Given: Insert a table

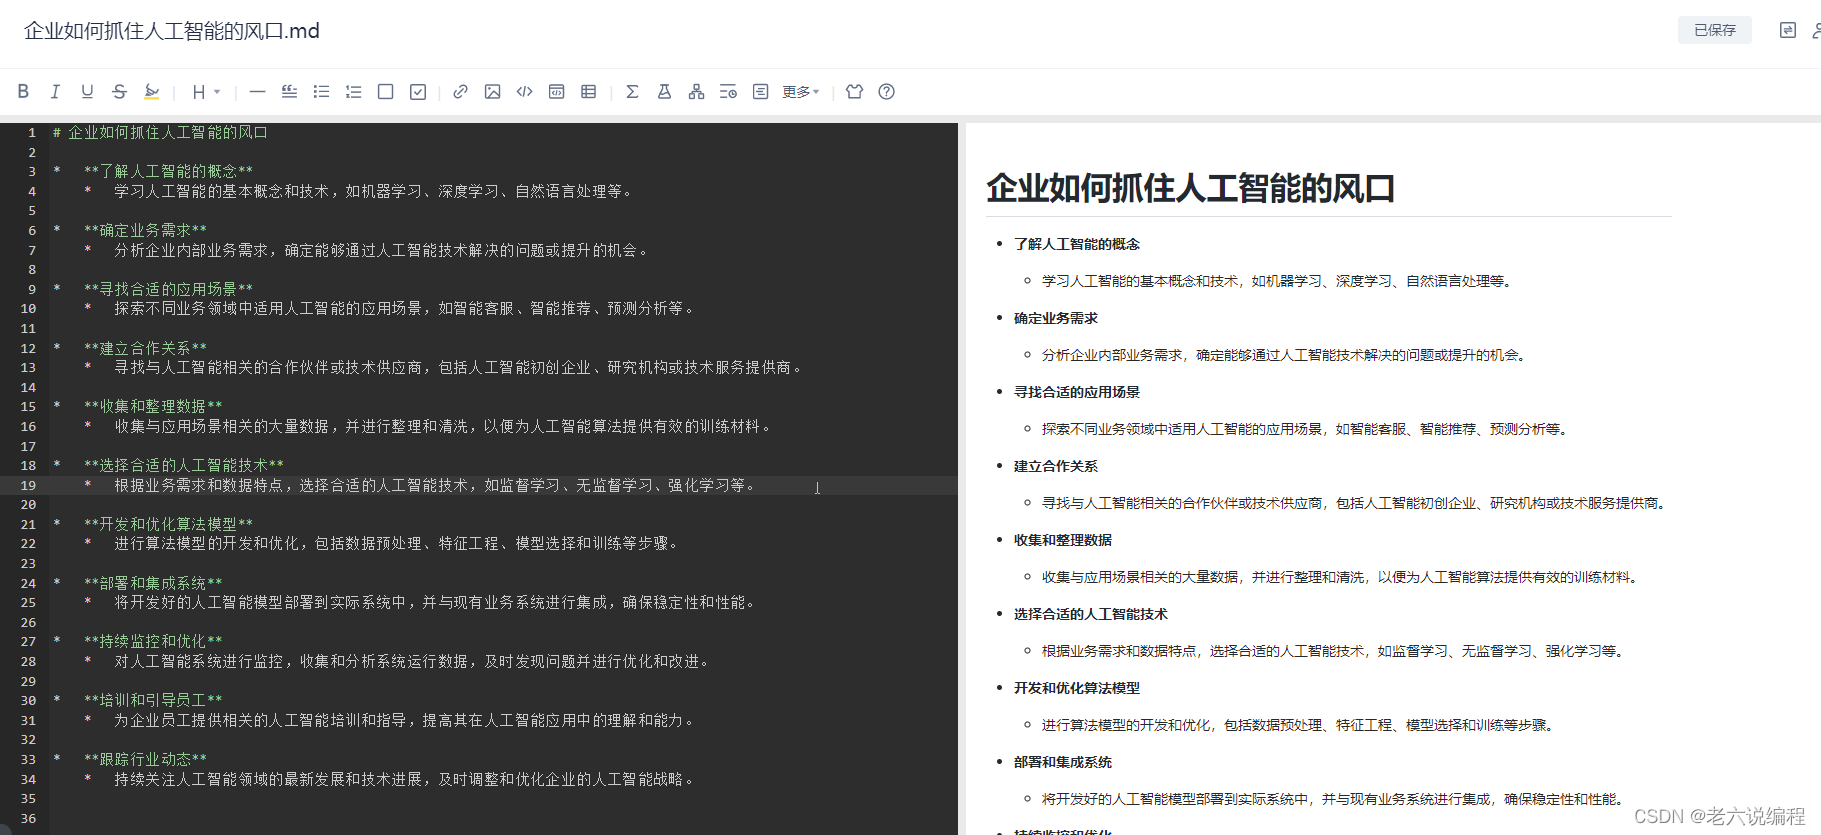Looking at the screenshot, I should click(x=588, y=92).
